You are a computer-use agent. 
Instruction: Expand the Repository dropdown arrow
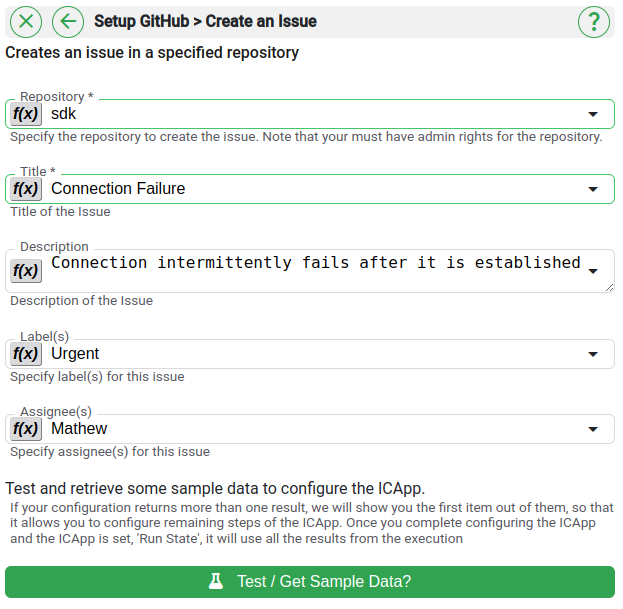(x=593, y=114)
